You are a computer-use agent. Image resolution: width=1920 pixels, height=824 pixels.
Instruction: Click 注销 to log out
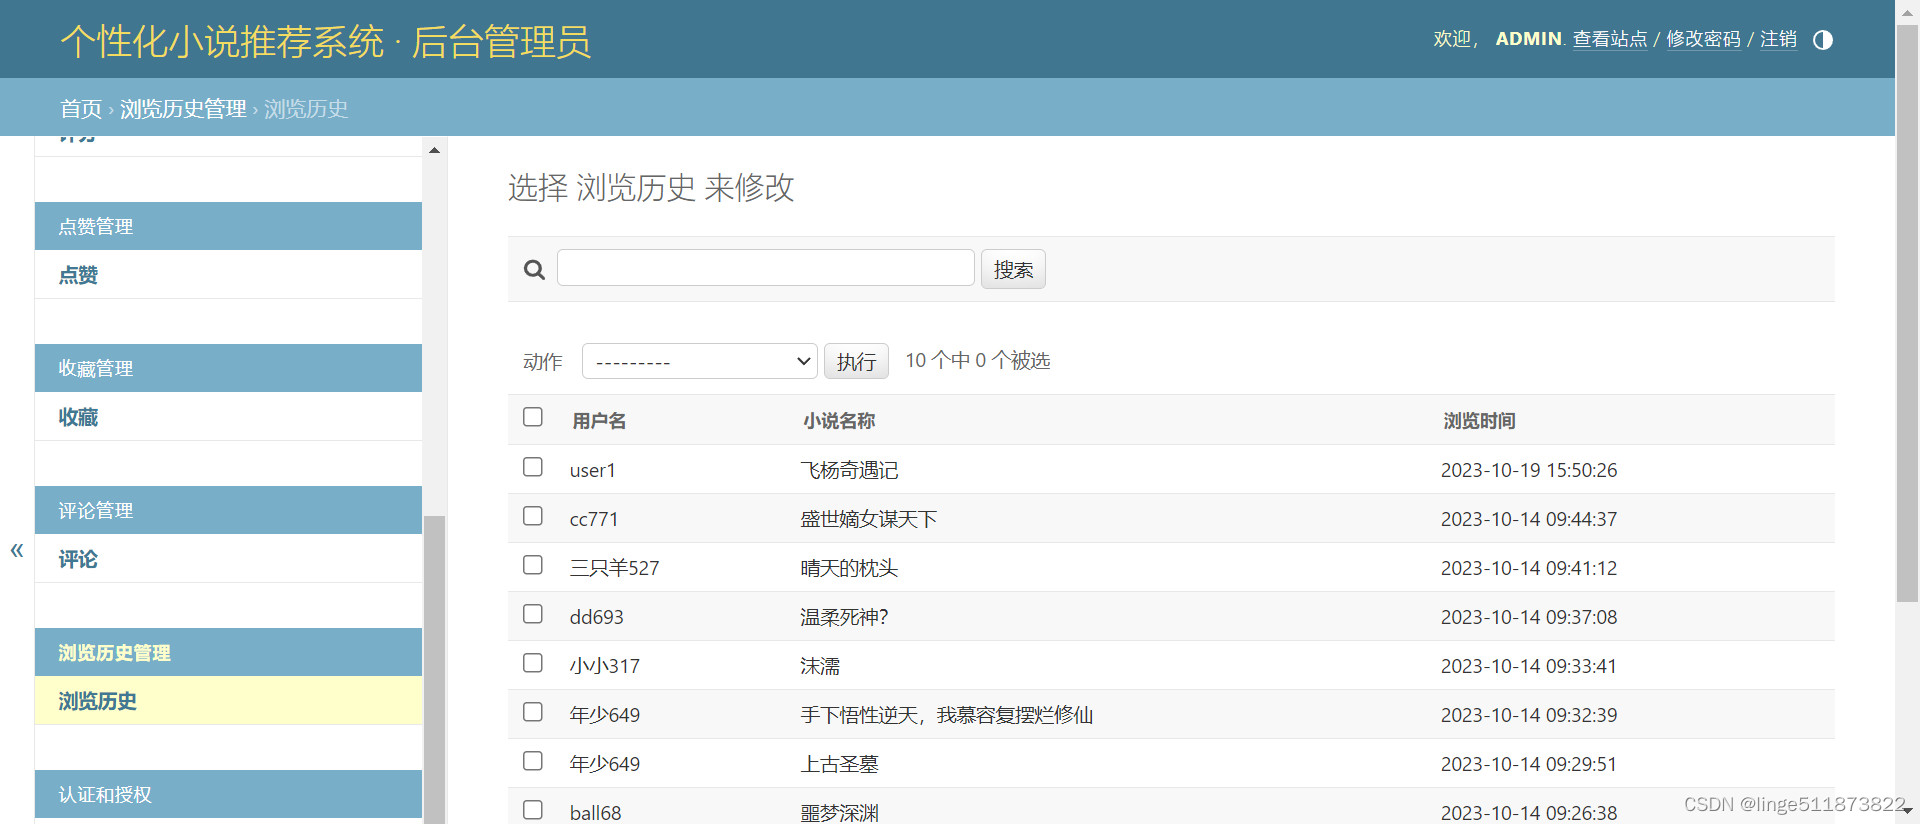1778,39
